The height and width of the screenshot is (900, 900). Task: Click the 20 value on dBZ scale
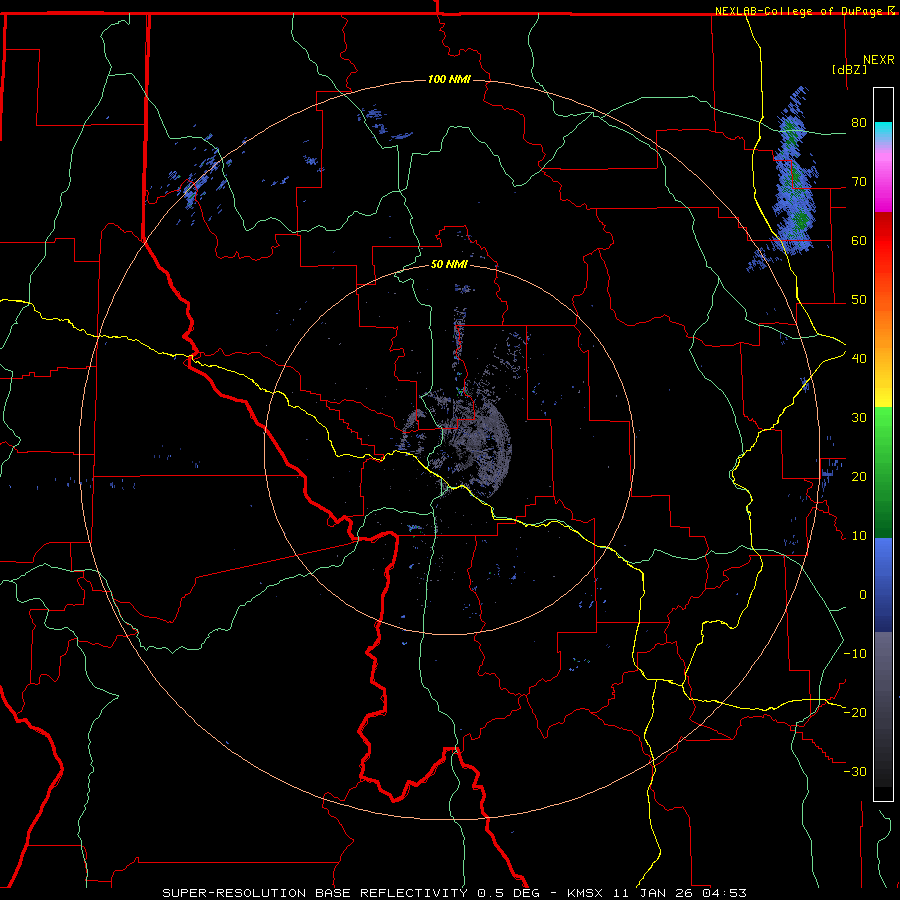(x=859, y=477)
